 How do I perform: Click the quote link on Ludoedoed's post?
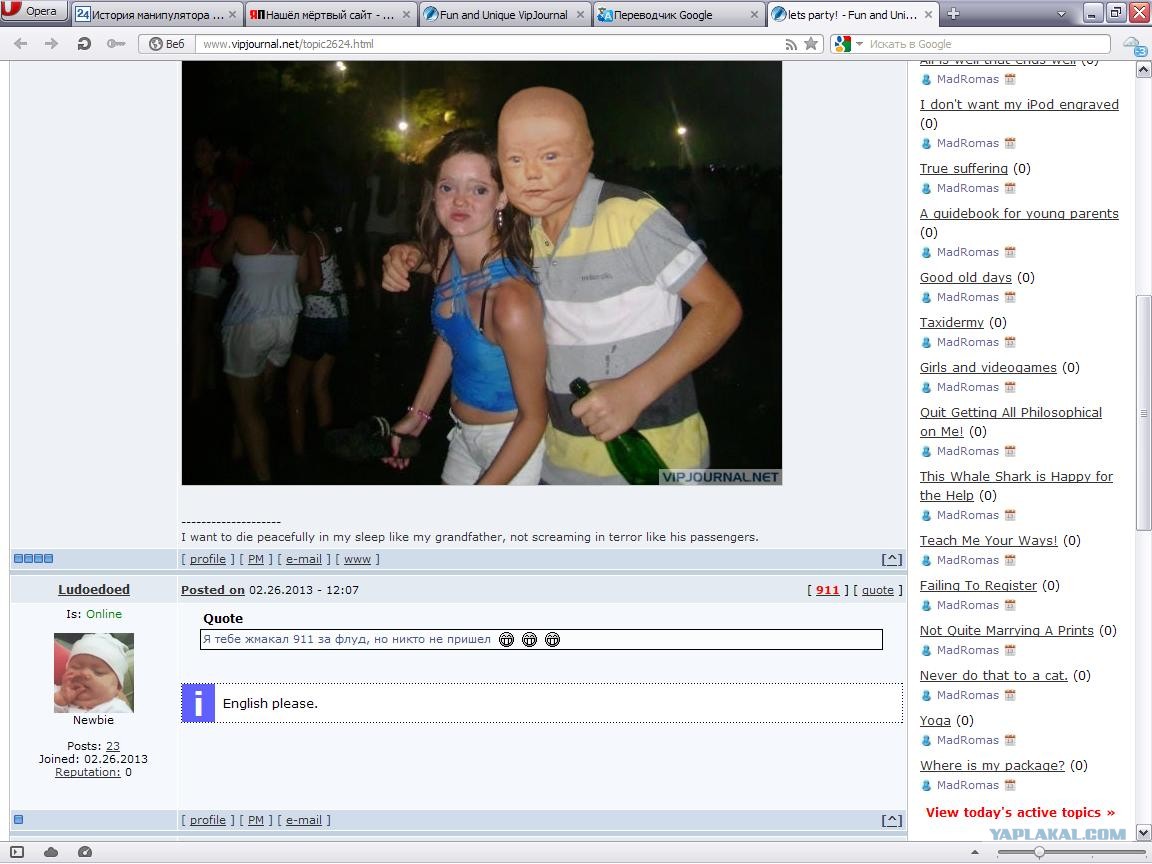tap(878, 590)
